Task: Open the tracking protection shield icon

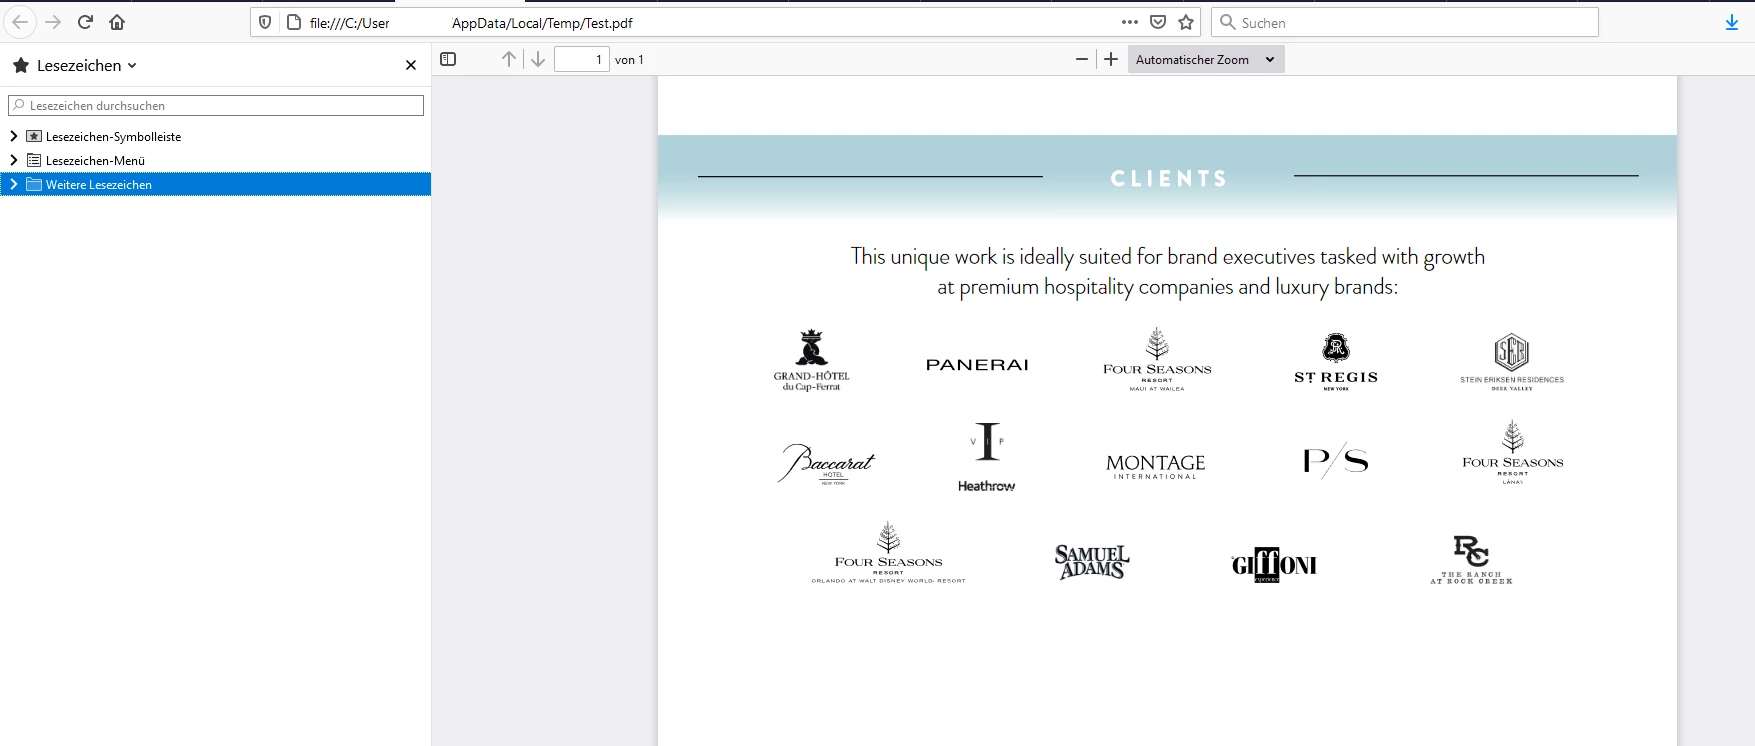Action: [265, 22]
